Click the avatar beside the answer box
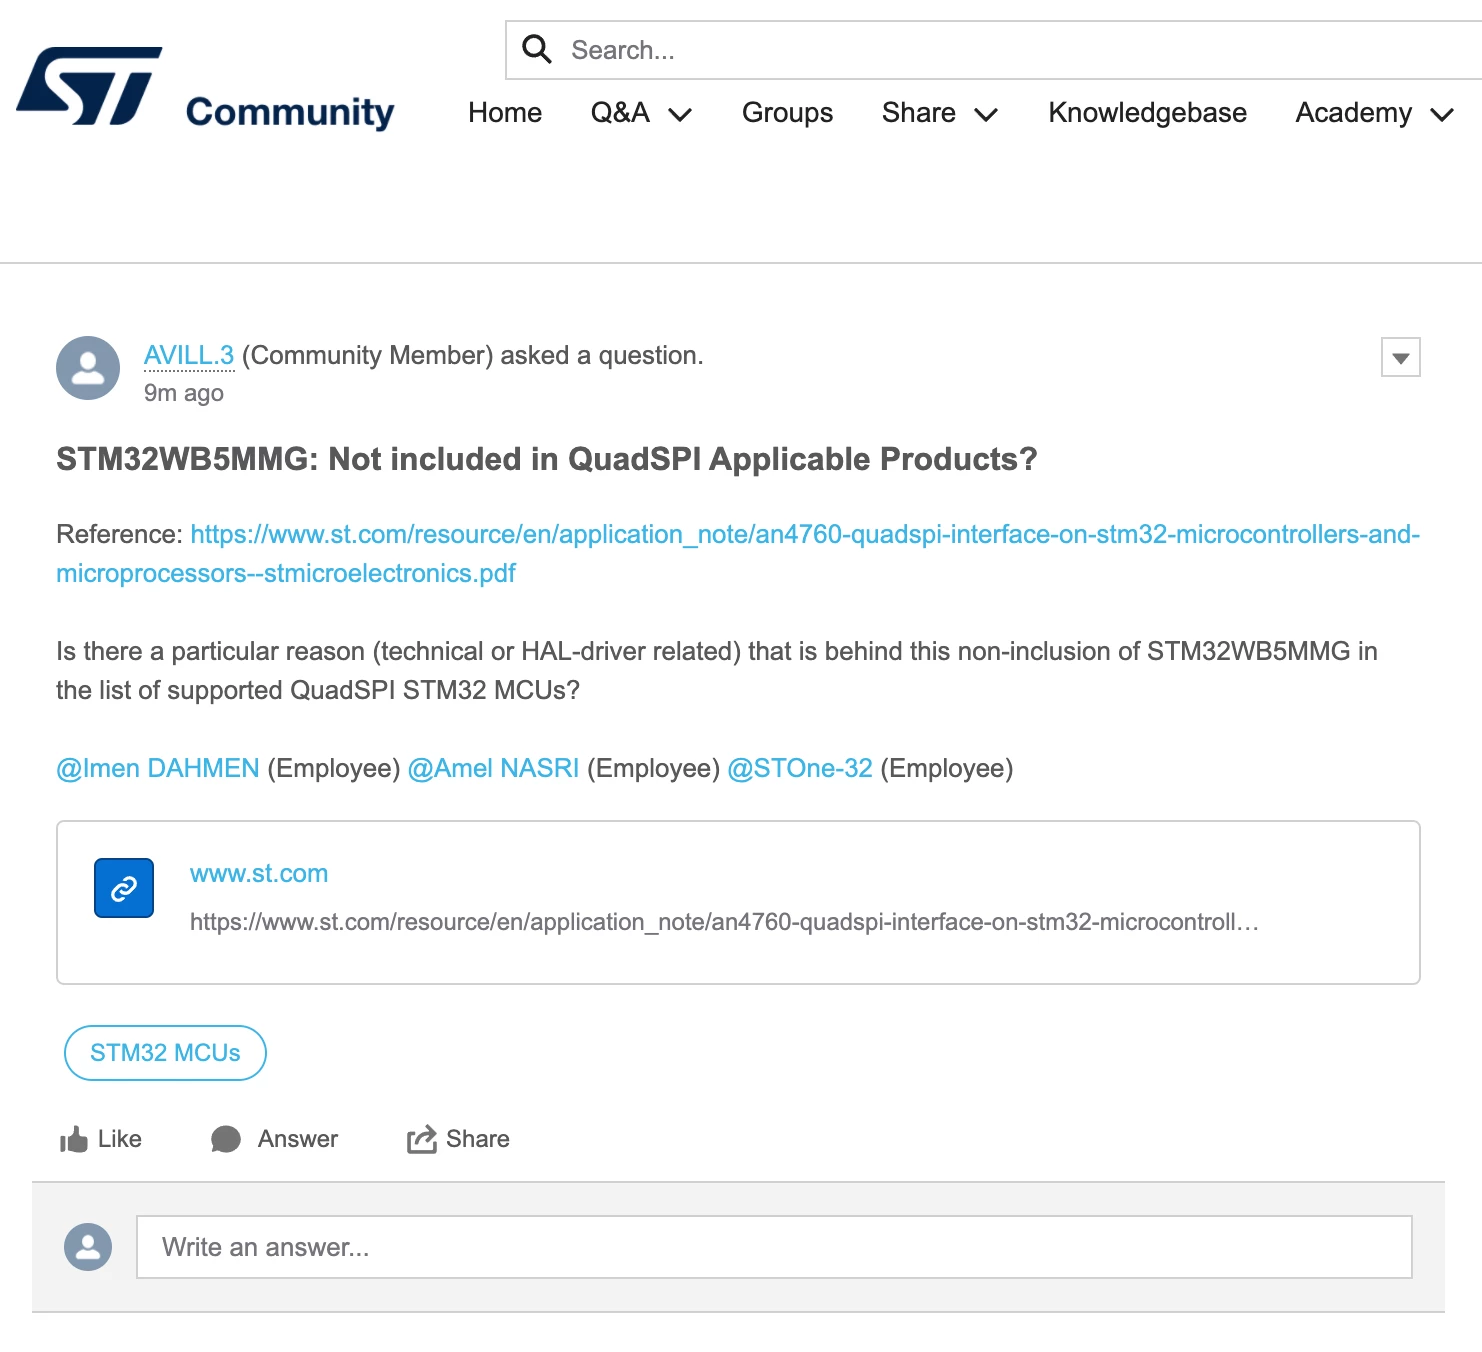 (x=88, y=1247)
